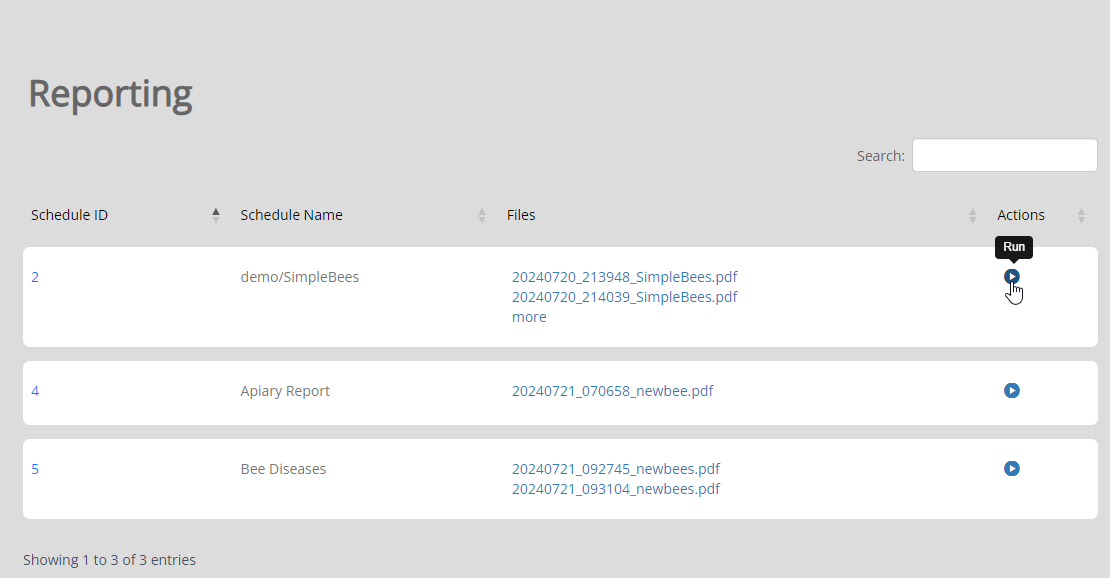1110x578 pixels.
Task: Select the Apiary Report schedule name
Action: [x=285, y=391]
